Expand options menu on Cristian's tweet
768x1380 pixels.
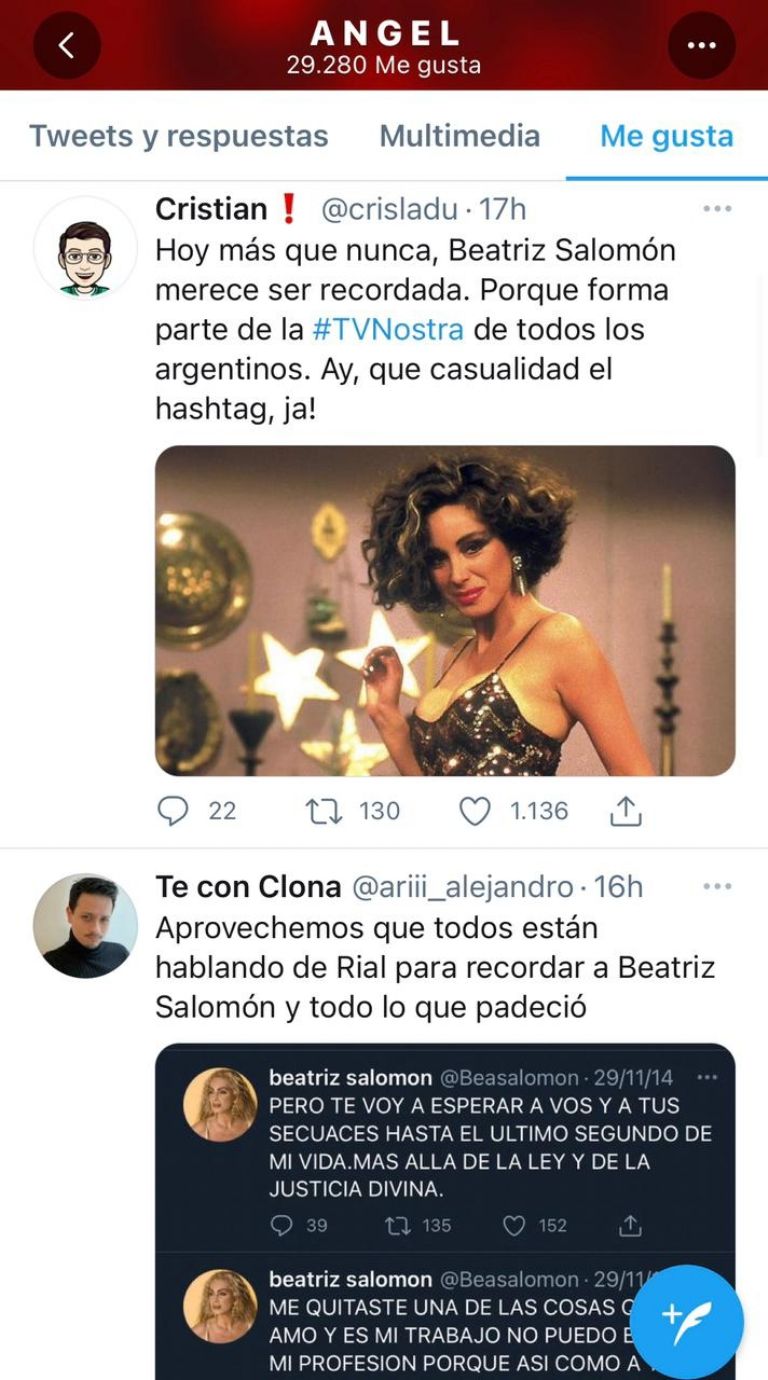click(x=717, y=209)
